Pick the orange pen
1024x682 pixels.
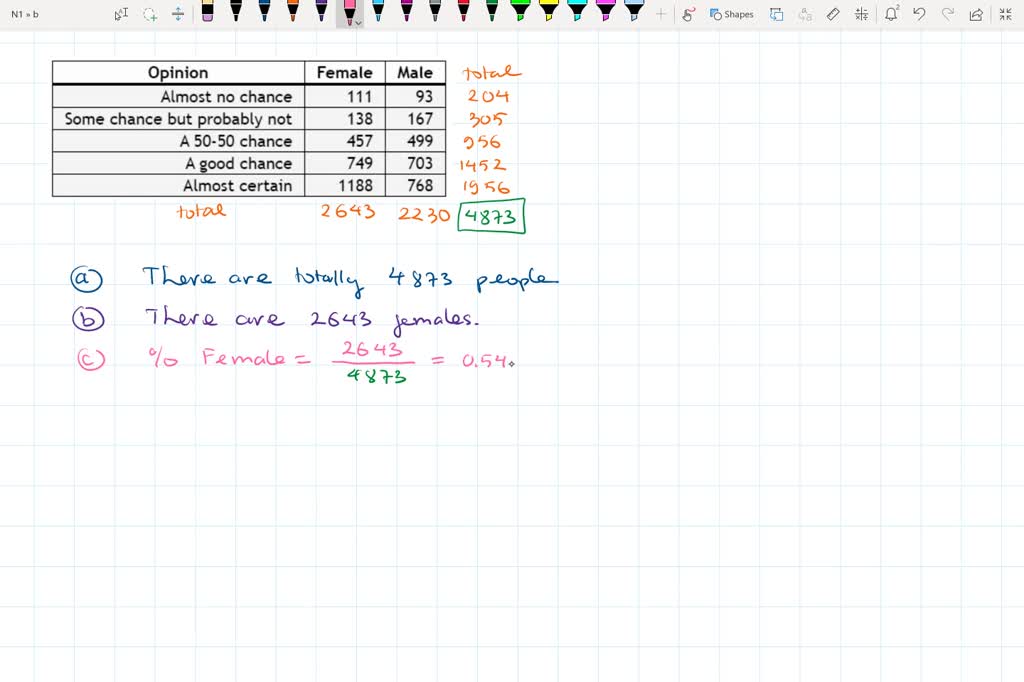[x=292, y=12]
